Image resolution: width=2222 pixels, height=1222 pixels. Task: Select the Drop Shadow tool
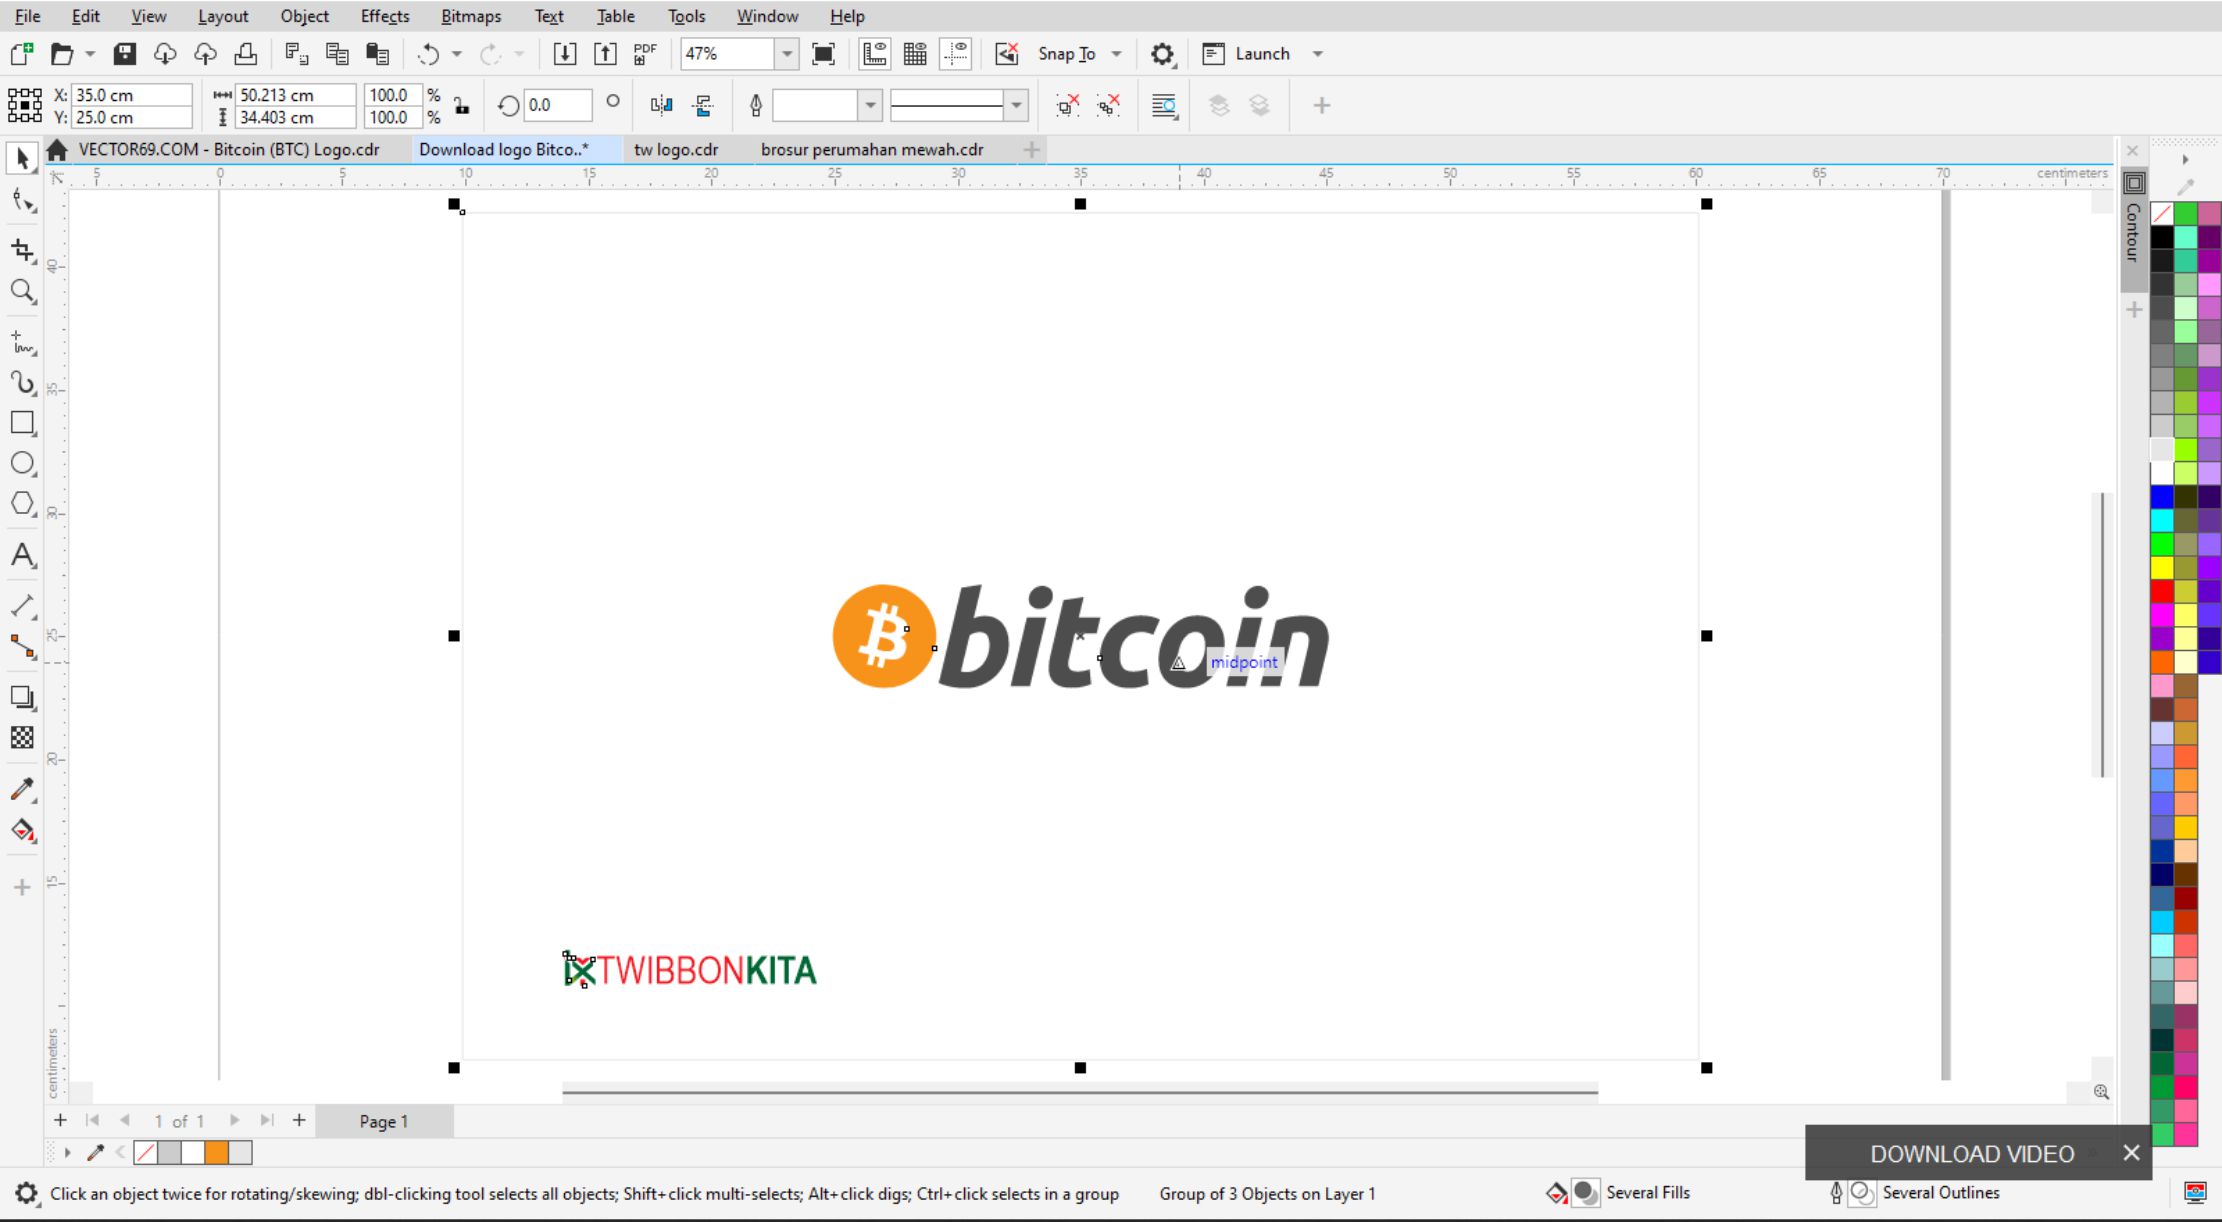[x=22, y=697]
